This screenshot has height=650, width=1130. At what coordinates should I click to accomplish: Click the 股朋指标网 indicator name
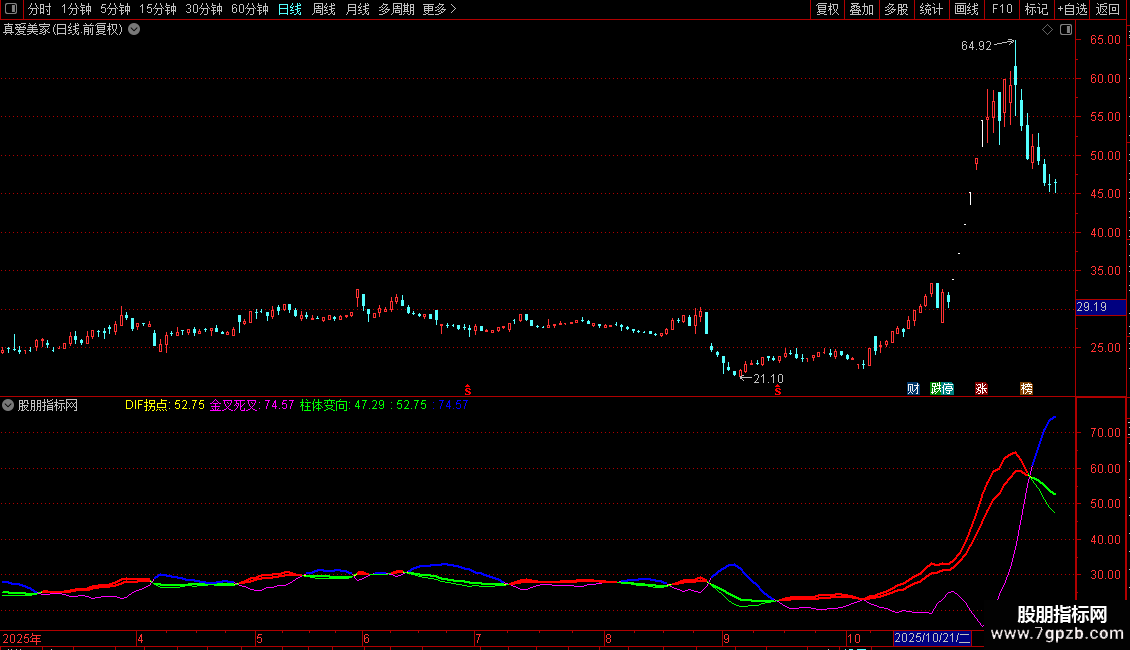coord(48,405)
